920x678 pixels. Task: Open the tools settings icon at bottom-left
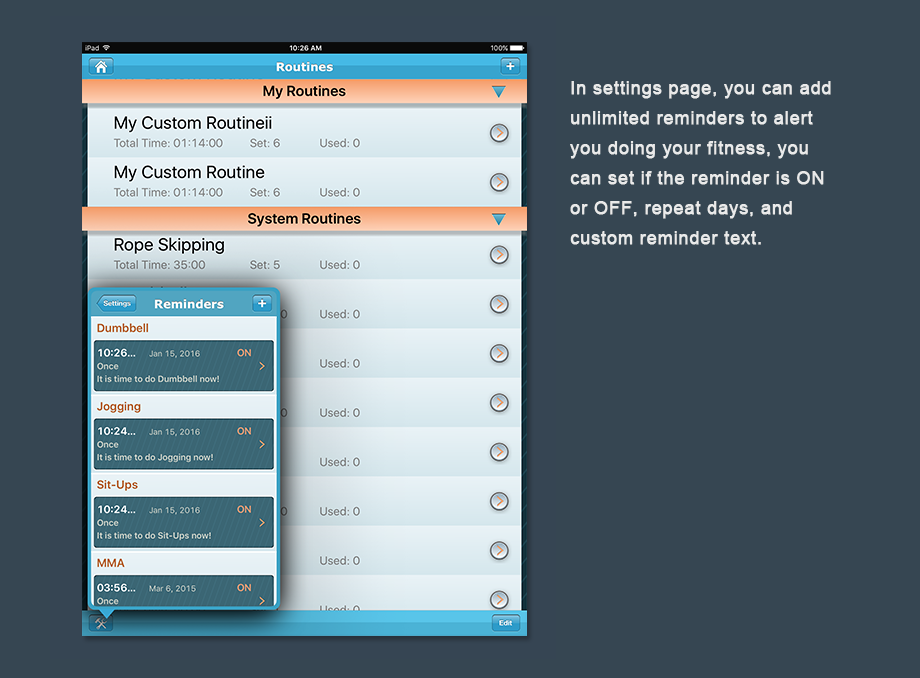point(101,623)
